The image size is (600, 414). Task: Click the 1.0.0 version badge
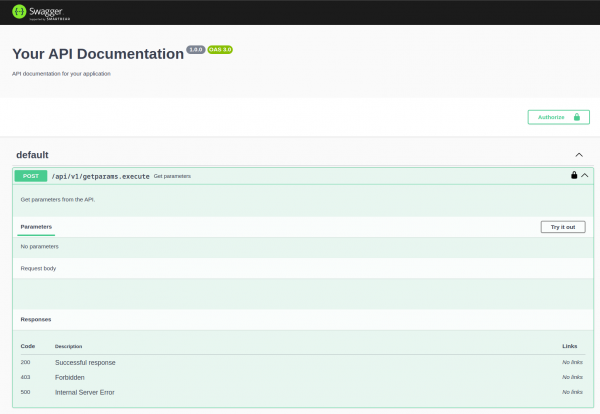click(x=195, y=49)
